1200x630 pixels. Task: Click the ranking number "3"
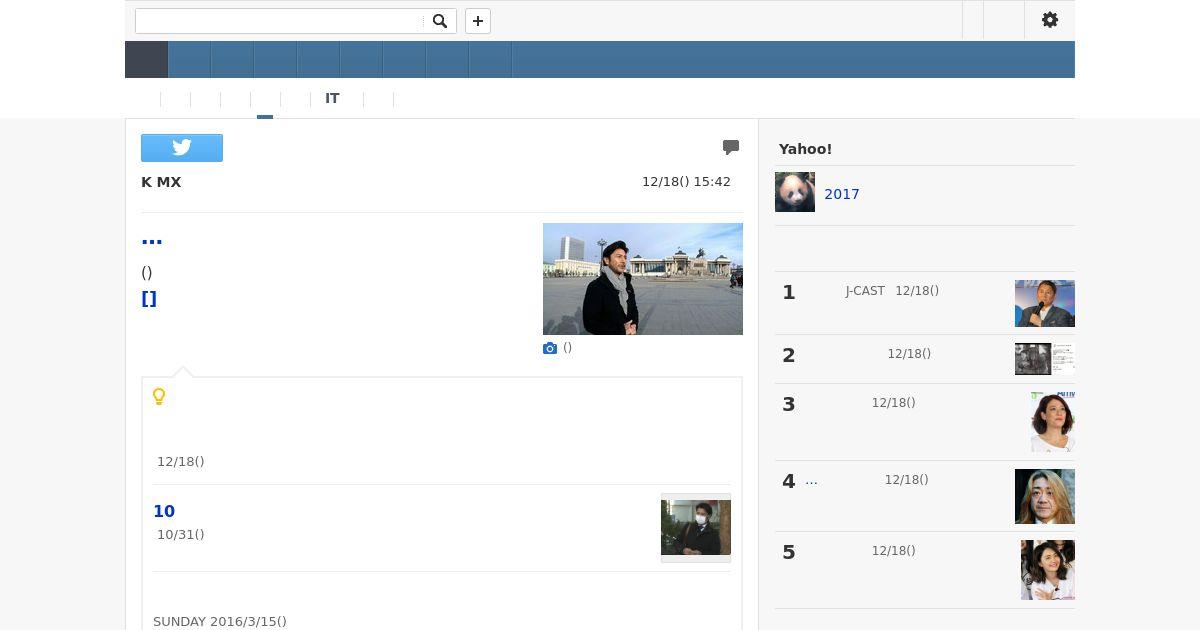[789, 404]
